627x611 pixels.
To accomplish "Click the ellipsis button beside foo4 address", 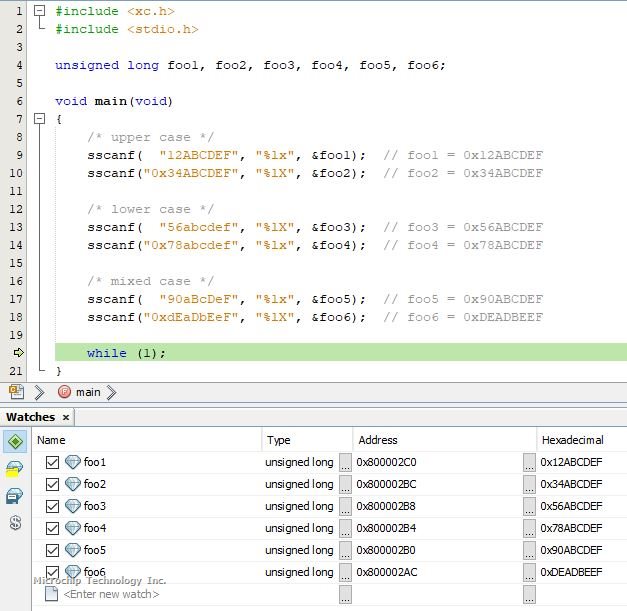I will 529,528.
